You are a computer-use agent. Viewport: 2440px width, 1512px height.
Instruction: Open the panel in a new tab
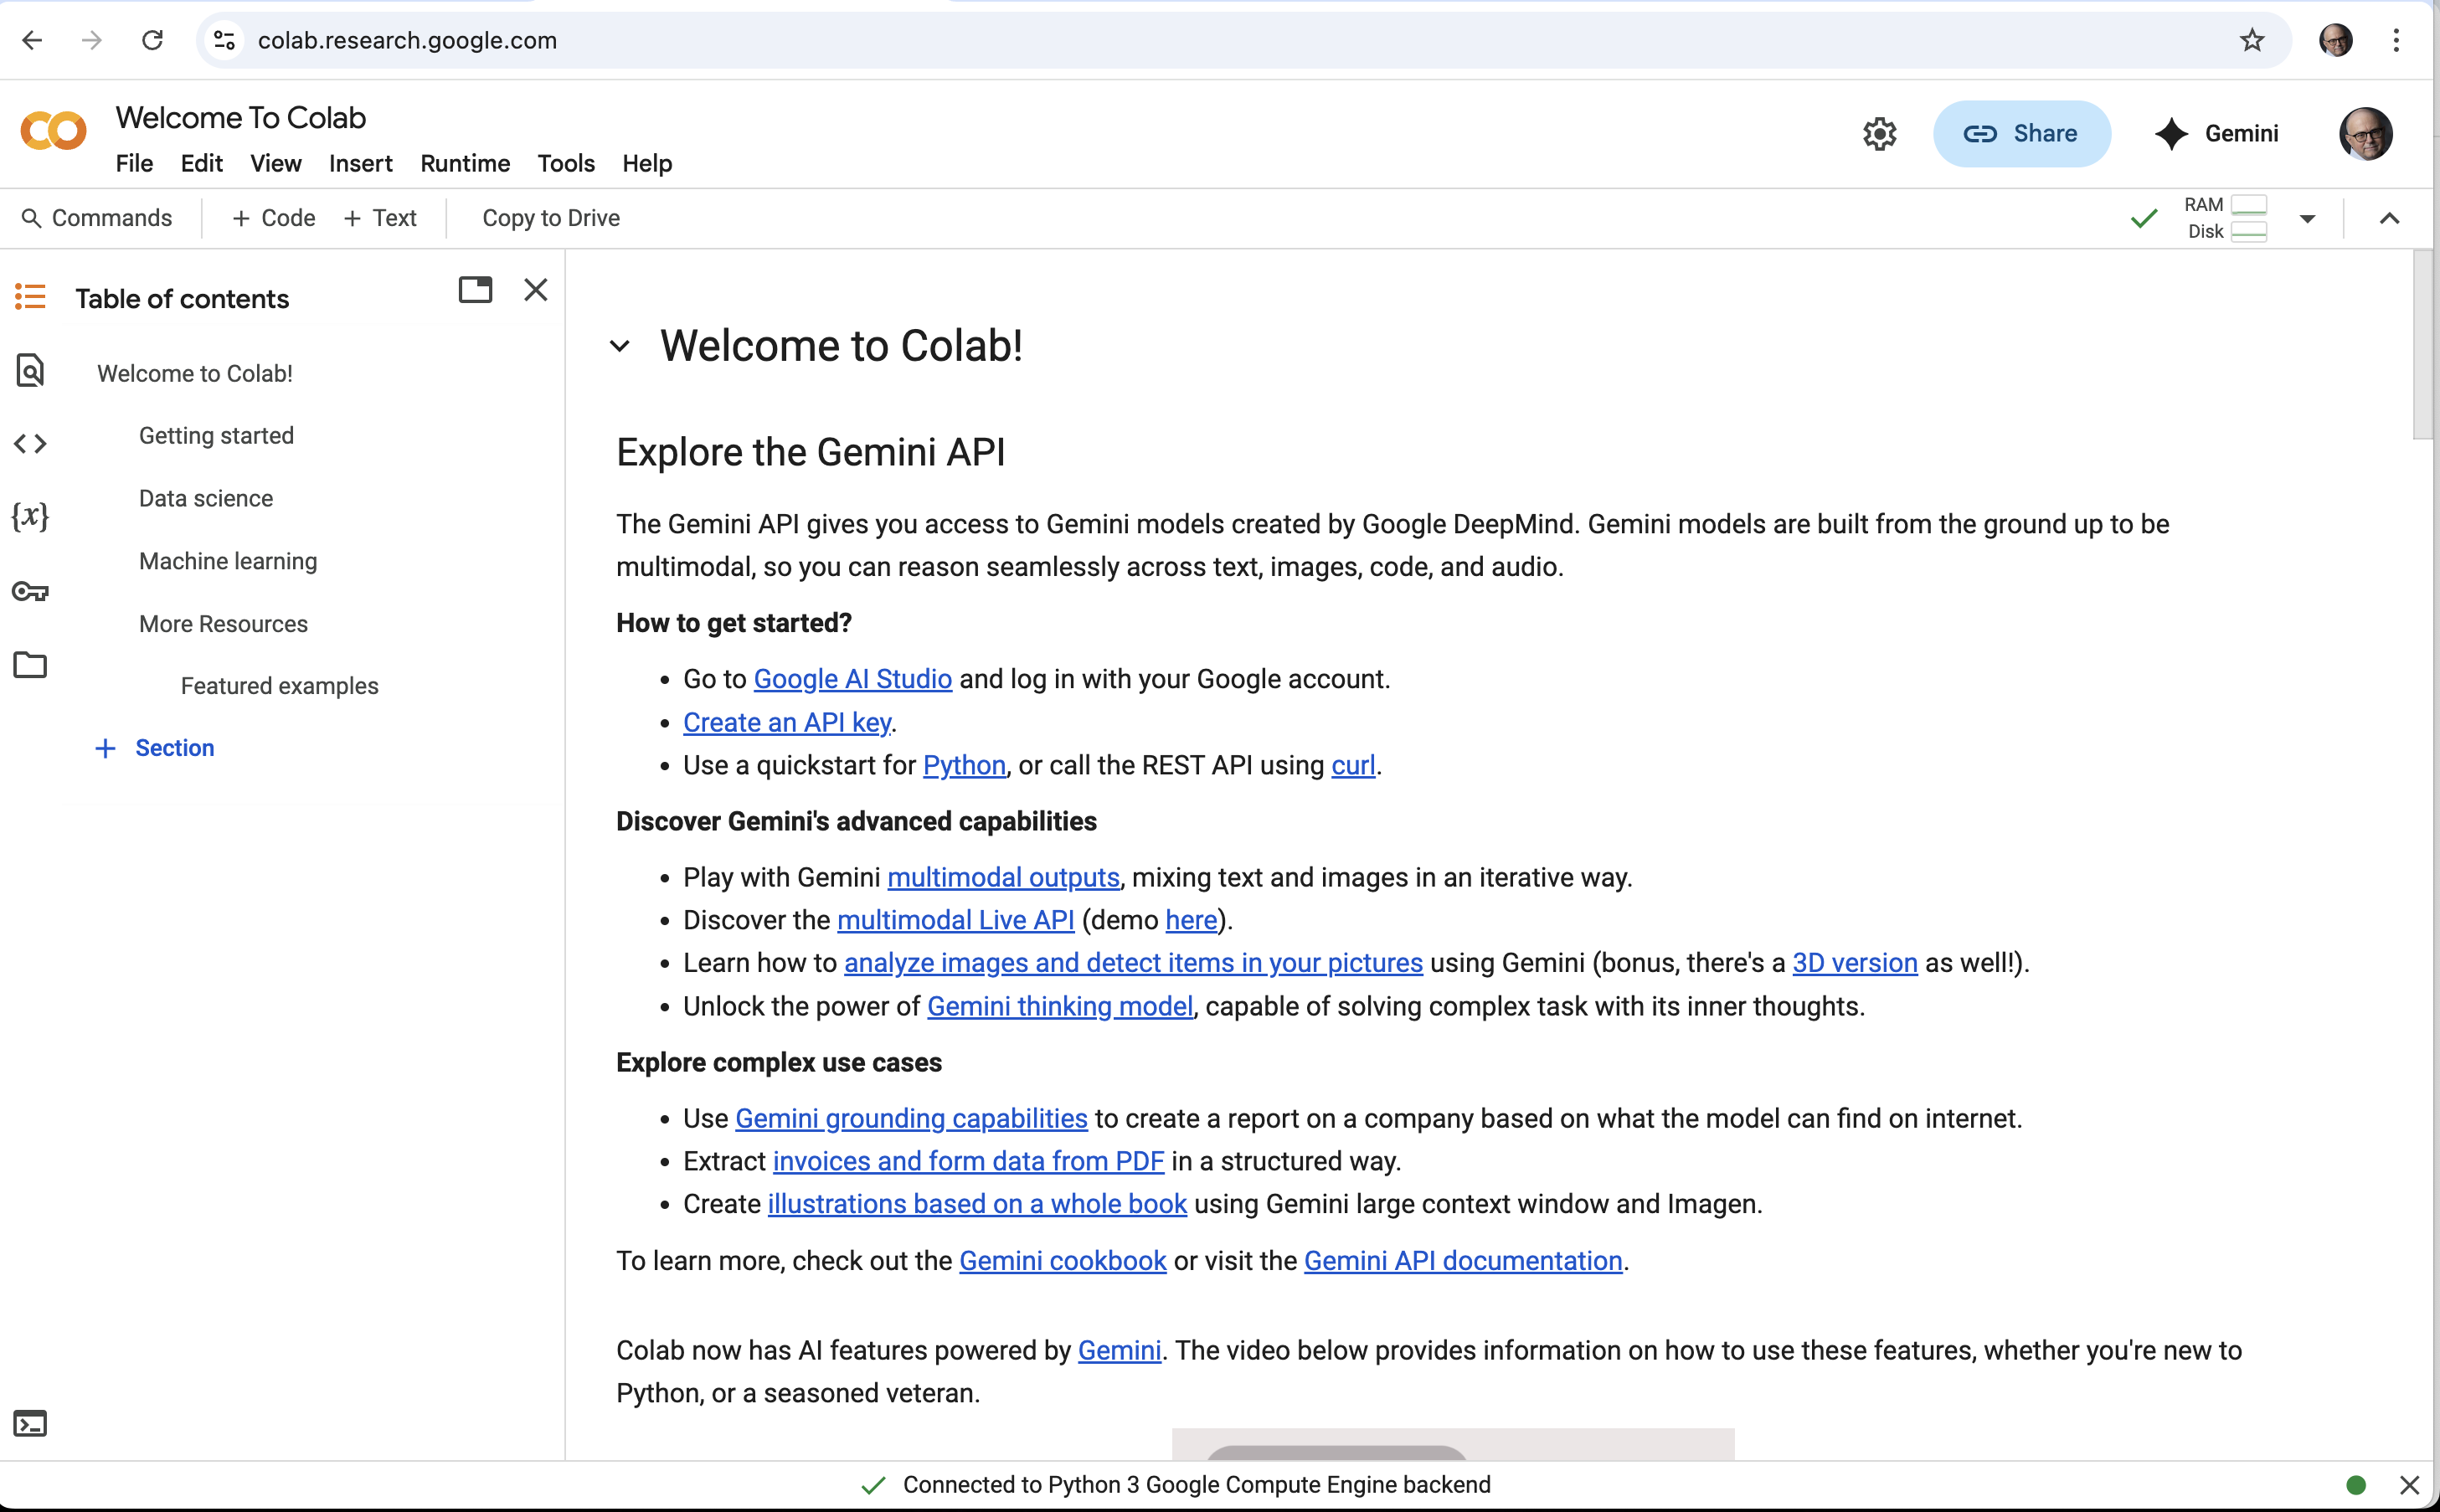475,290
